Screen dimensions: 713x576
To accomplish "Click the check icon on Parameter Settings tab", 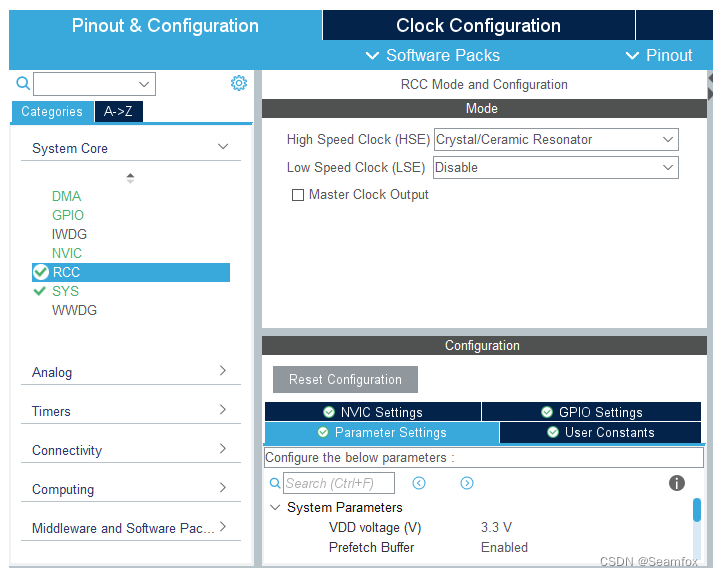I will tap(323, 432).
